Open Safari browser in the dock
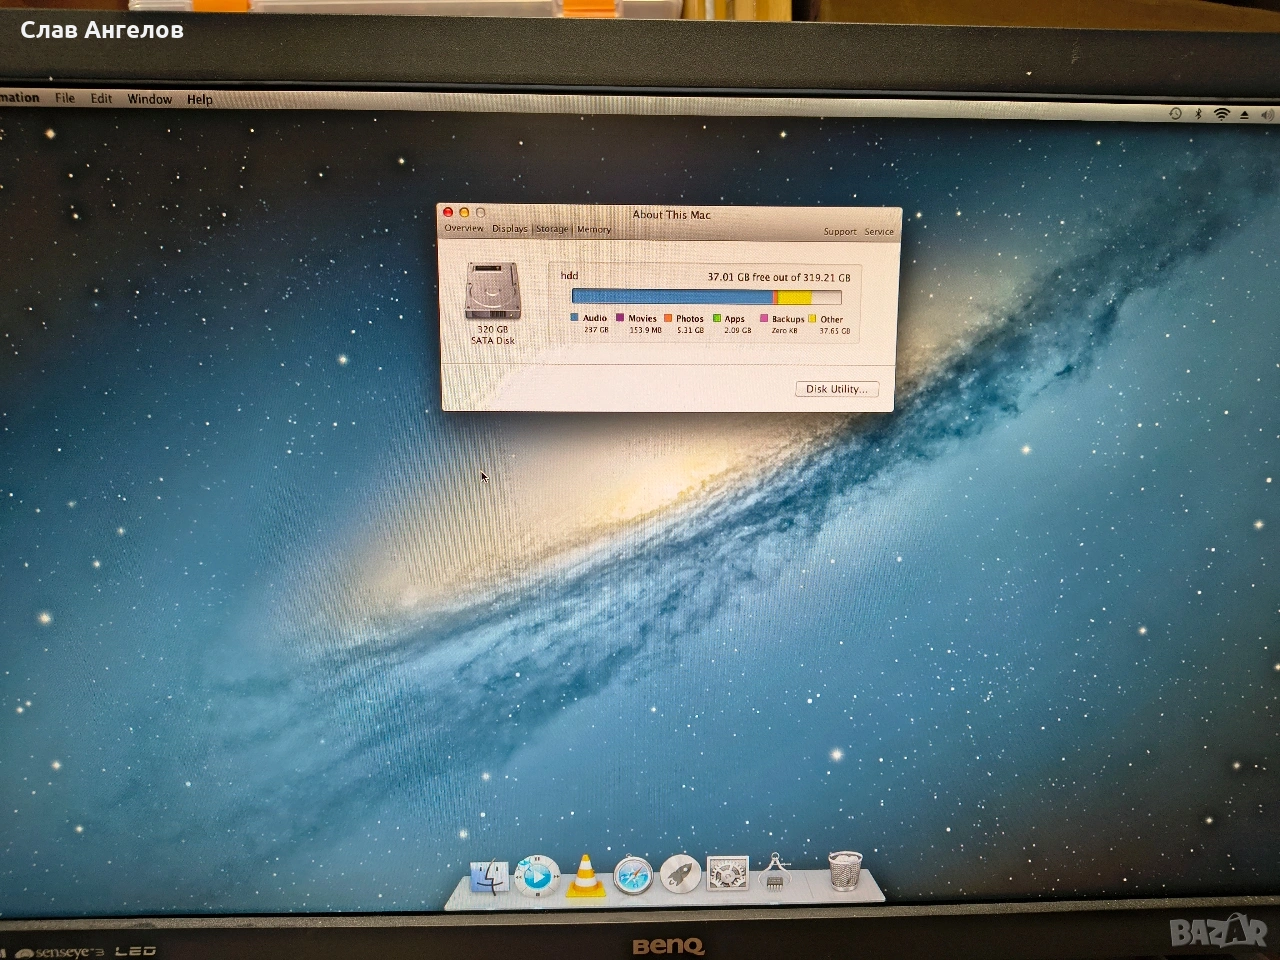 click(633, 876)
